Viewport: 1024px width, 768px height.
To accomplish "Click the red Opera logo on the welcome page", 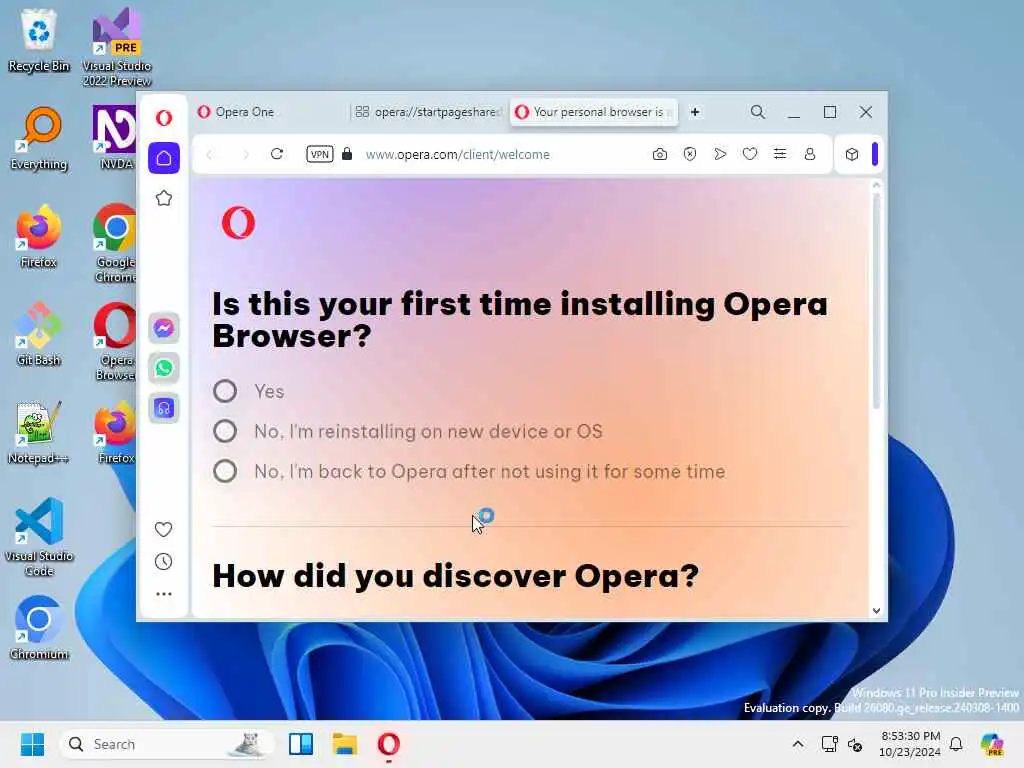I will tap(238, 223).
